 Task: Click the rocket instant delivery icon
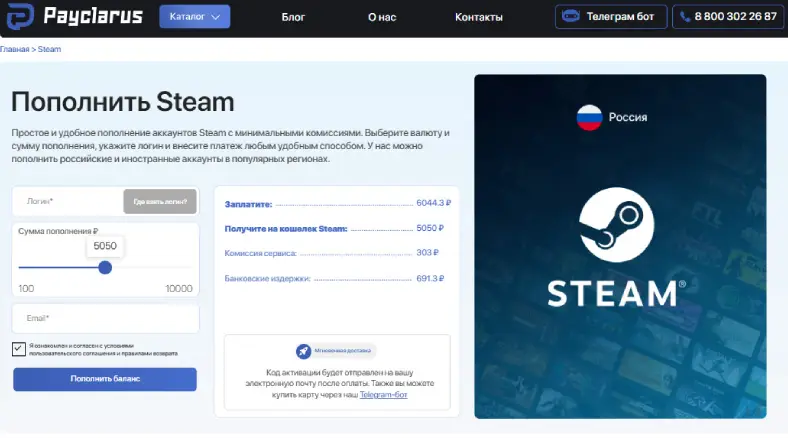click(303, 351)
